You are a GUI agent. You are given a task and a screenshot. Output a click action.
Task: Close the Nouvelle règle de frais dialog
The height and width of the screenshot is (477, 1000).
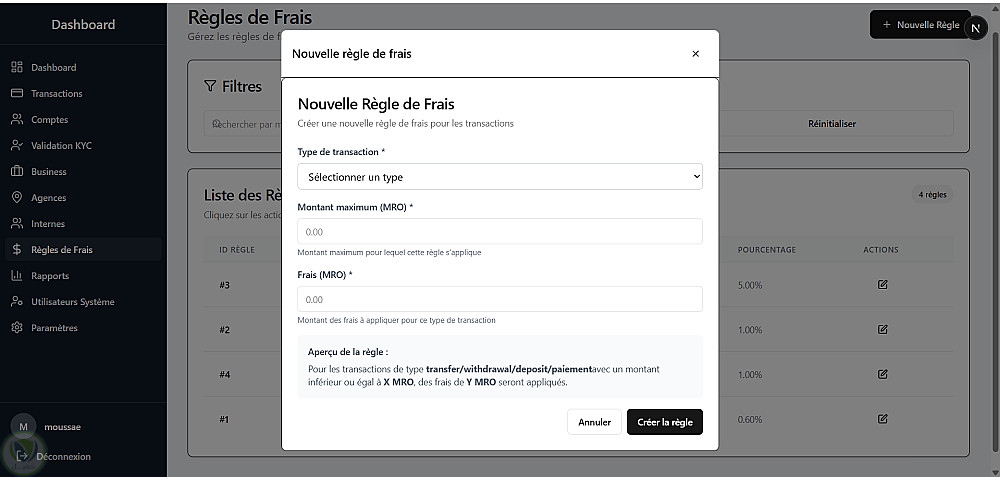click(x=696, y=54)
